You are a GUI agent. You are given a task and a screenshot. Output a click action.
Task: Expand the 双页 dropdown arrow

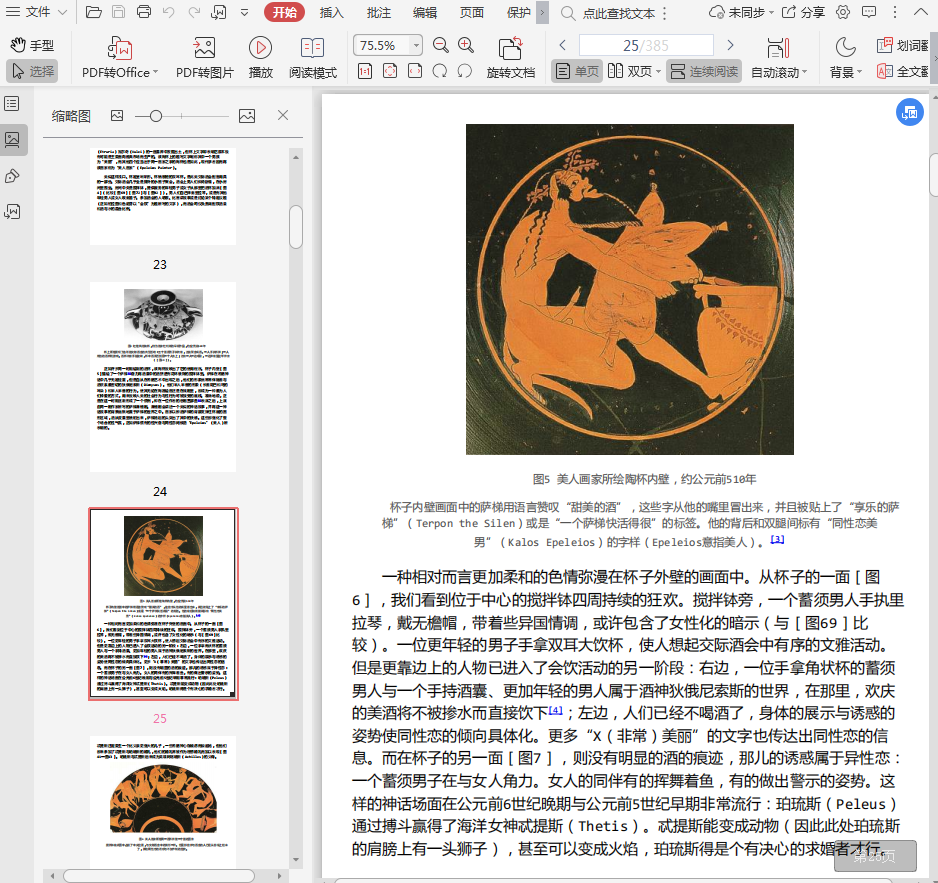click(x=659, y=72)
